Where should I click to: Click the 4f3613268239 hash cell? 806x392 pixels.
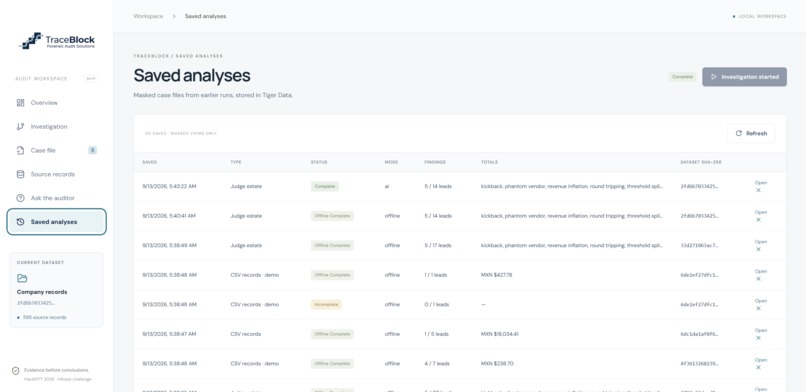pos(699,364)
